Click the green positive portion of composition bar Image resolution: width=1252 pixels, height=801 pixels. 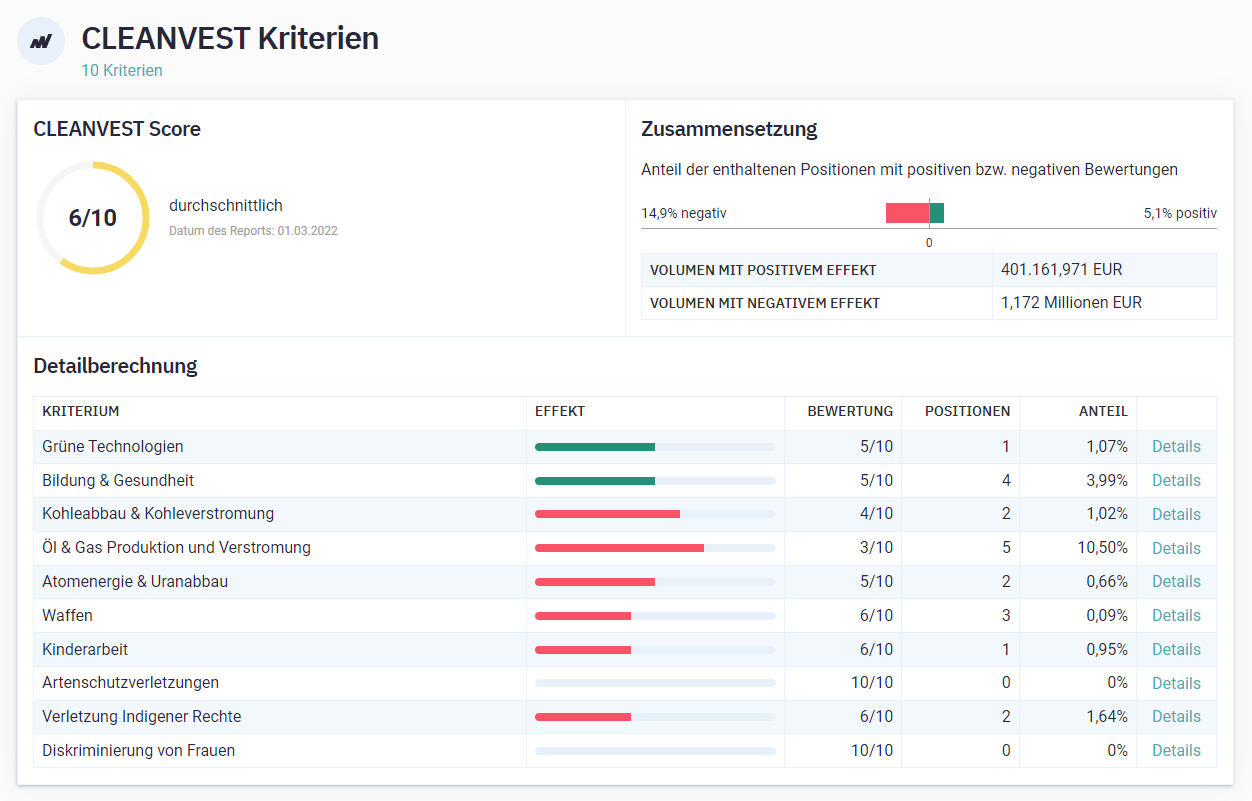937,213
